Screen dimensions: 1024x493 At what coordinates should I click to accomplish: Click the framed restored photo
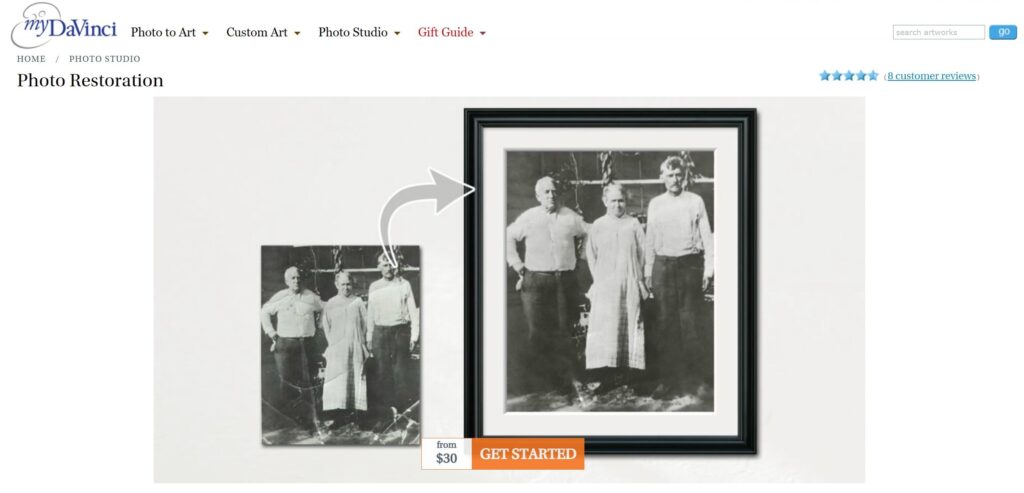click(x=610, y=281)
